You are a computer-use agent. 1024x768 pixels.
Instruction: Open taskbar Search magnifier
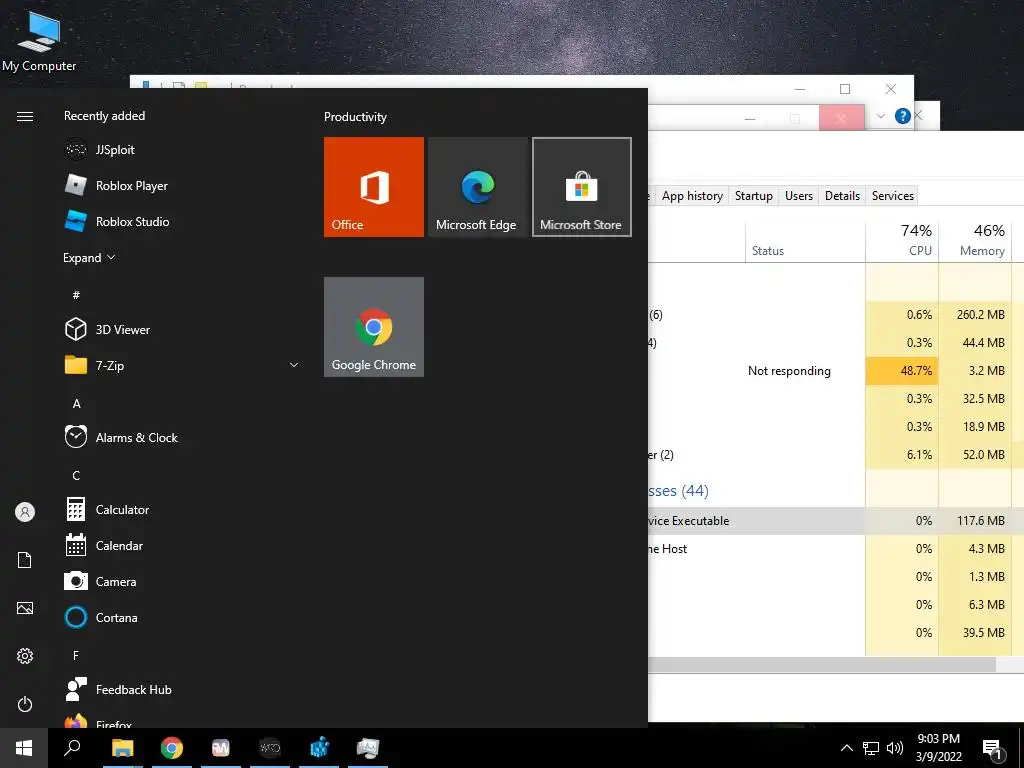[72, 748]
